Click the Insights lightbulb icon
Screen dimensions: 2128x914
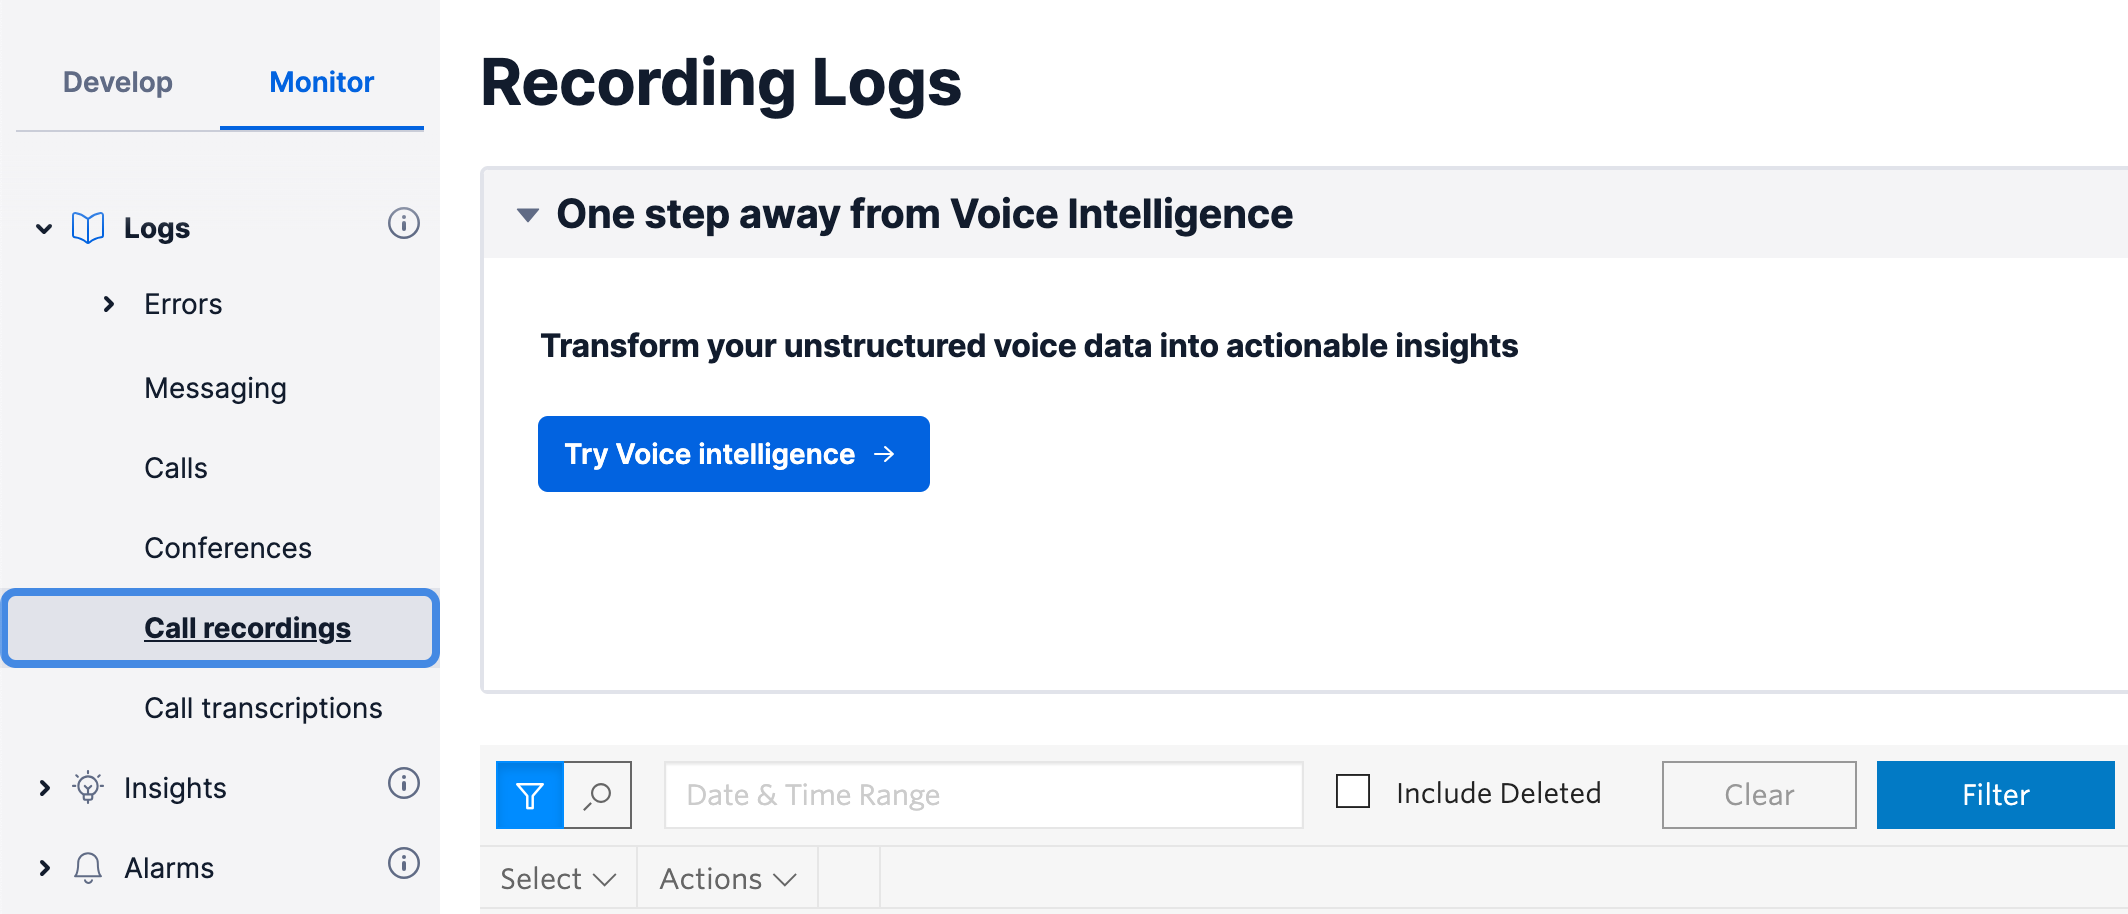[88, 788]
